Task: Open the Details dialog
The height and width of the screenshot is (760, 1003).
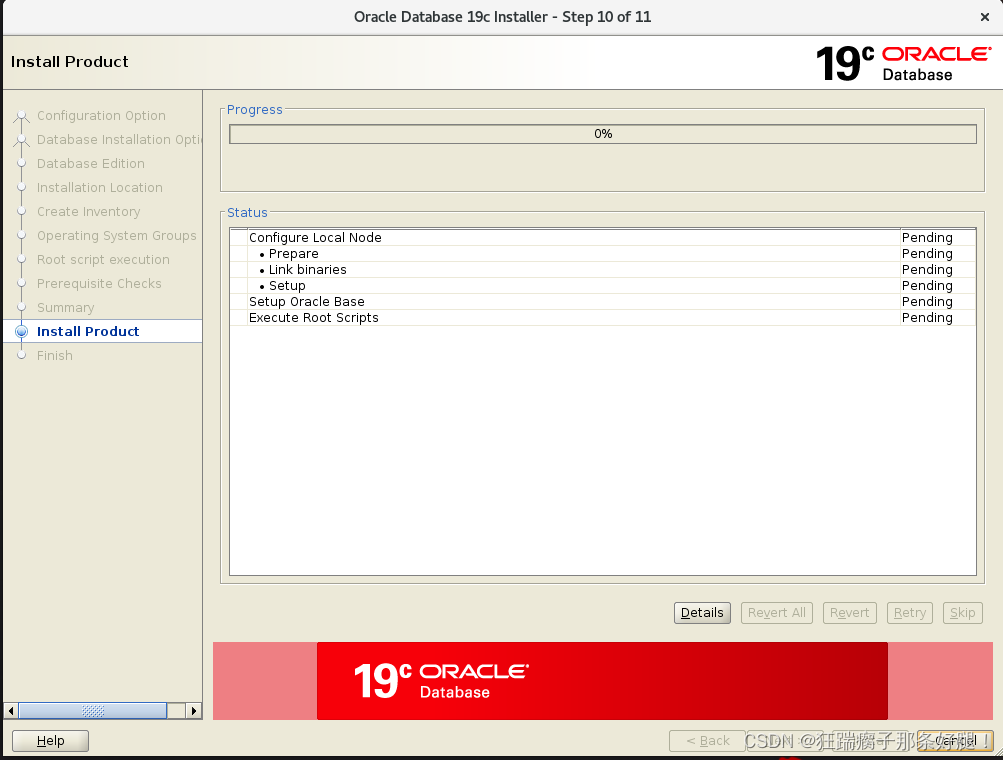Action: pos(702,612)
